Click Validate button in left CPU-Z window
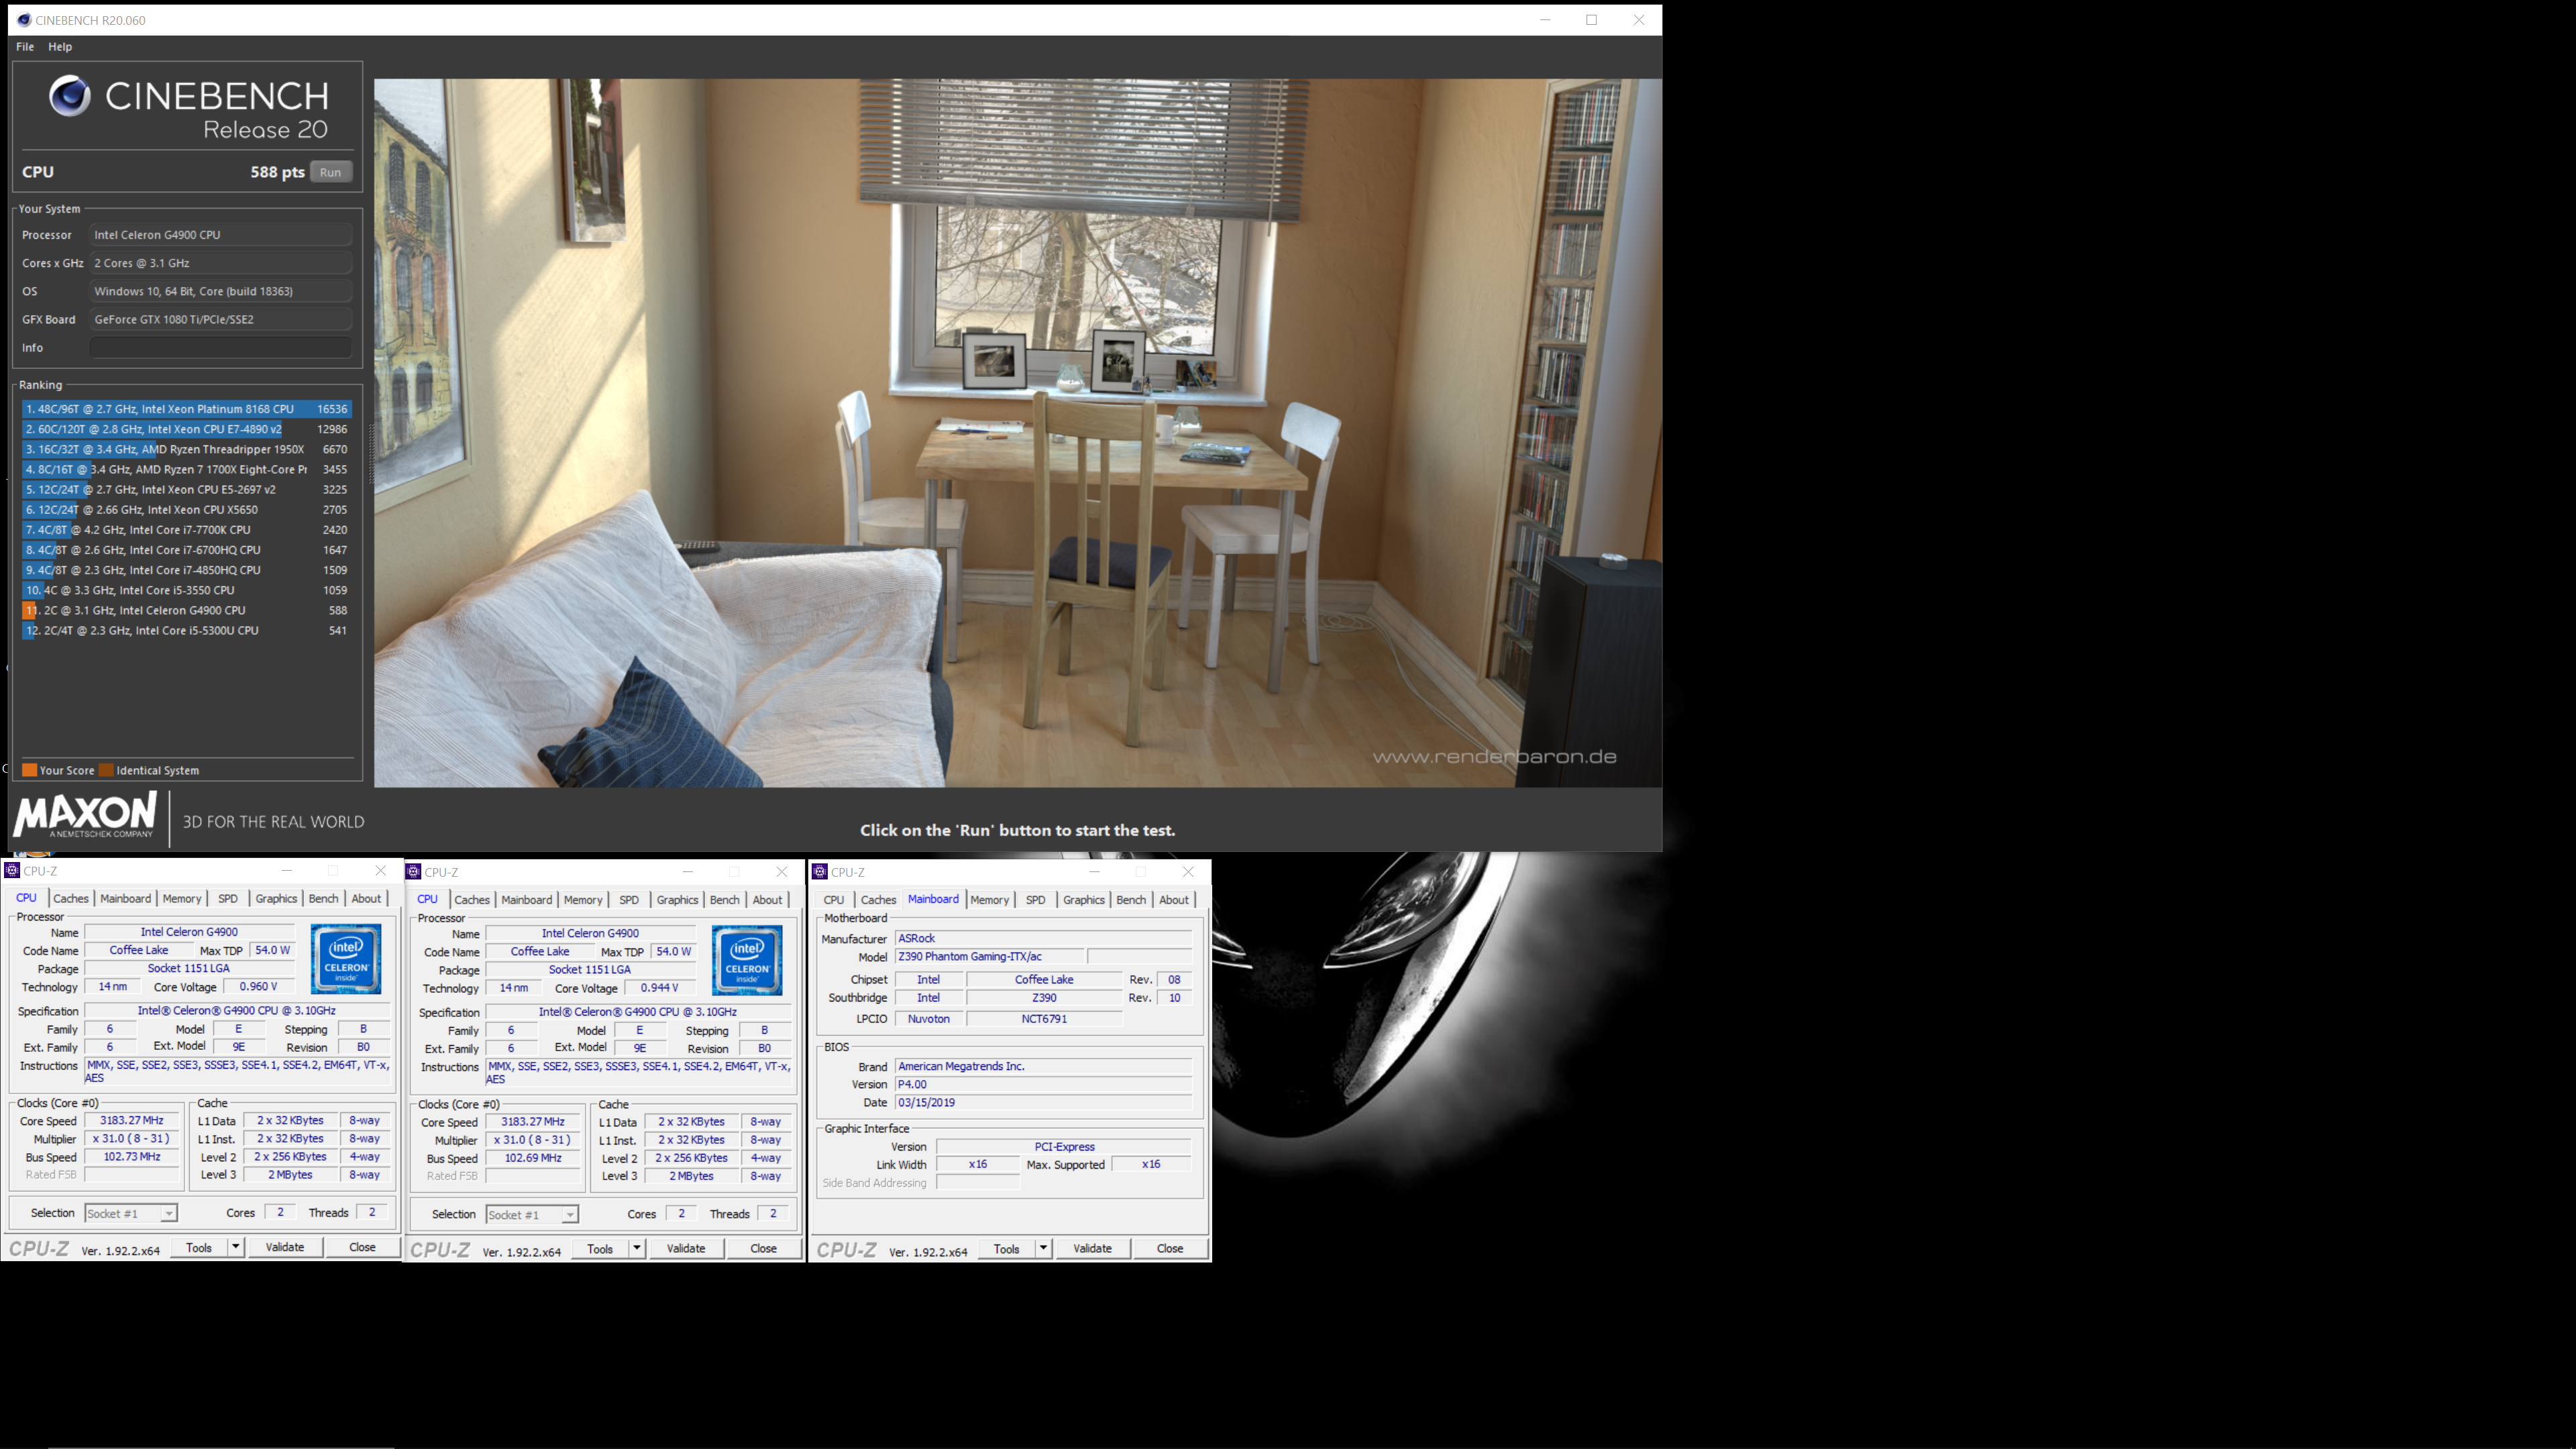Screen dimensions: 2576x1449 [x=285, y=1247]
